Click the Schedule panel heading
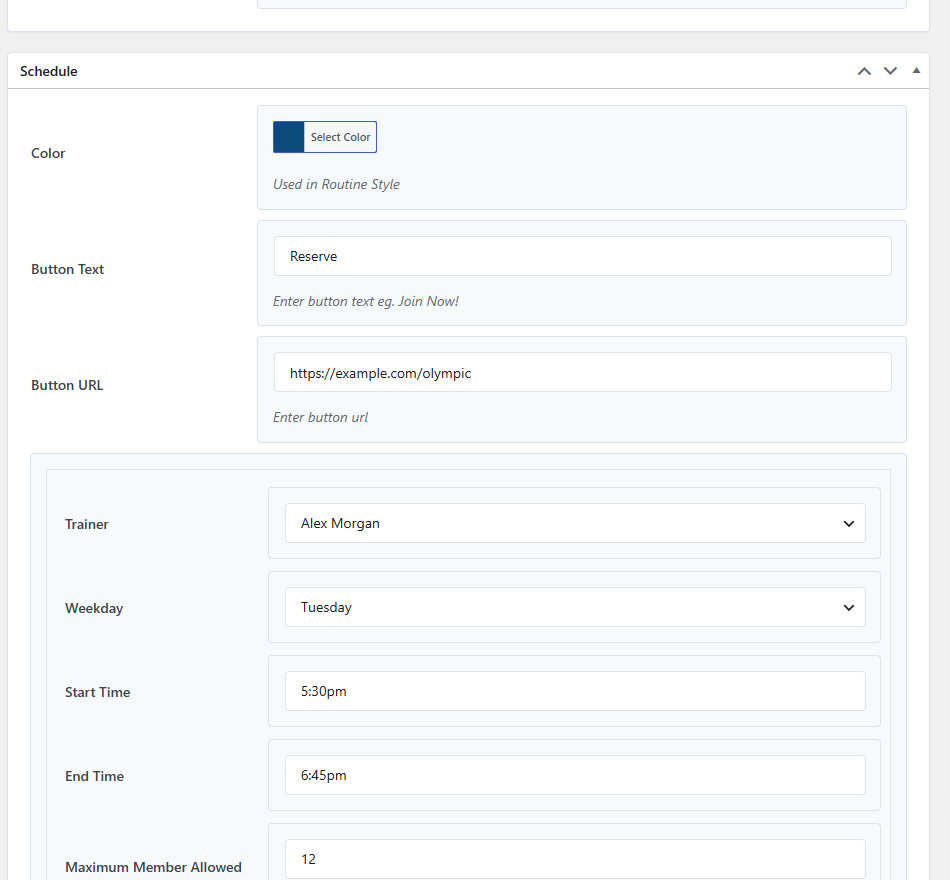This screenshot has height=880, width=950. (48, 72)
